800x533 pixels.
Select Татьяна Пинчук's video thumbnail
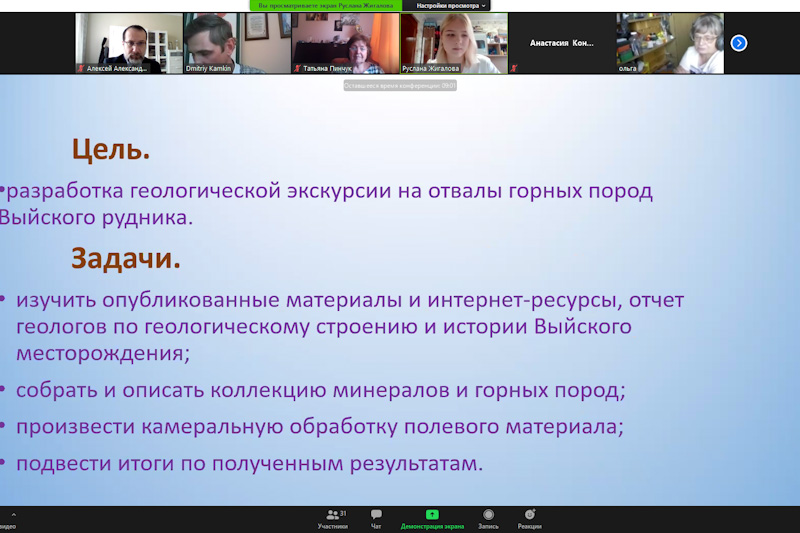point(345,42)
